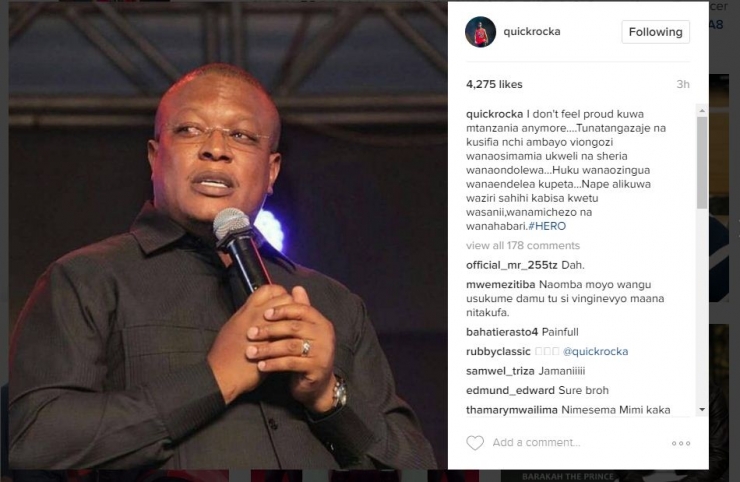
Task: Like the post with the heart icon
Action: 475,443
